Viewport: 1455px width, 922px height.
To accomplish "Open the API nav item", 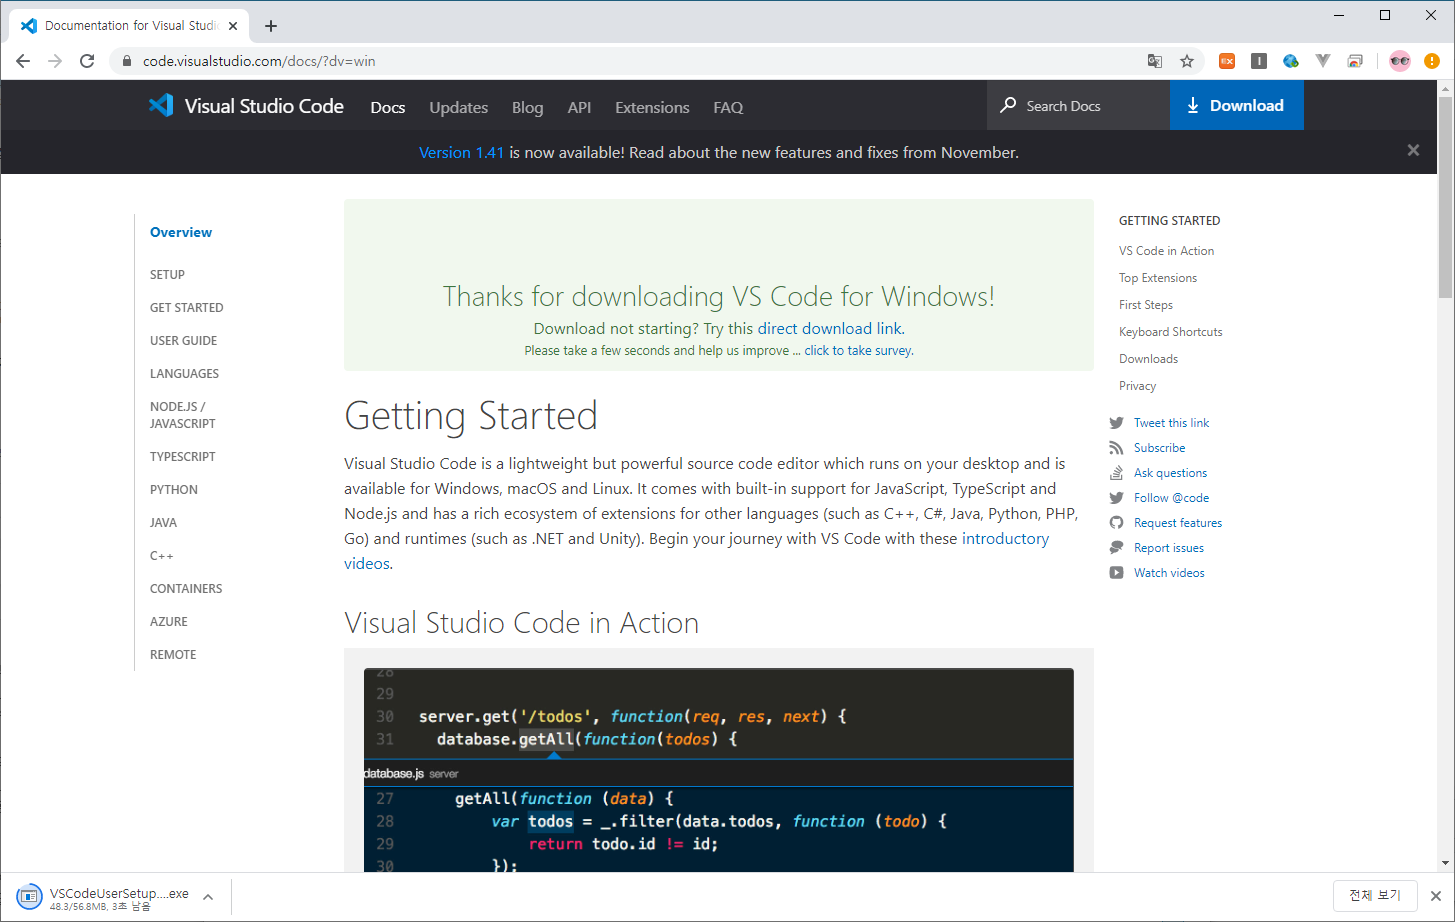I will point(580,107).
